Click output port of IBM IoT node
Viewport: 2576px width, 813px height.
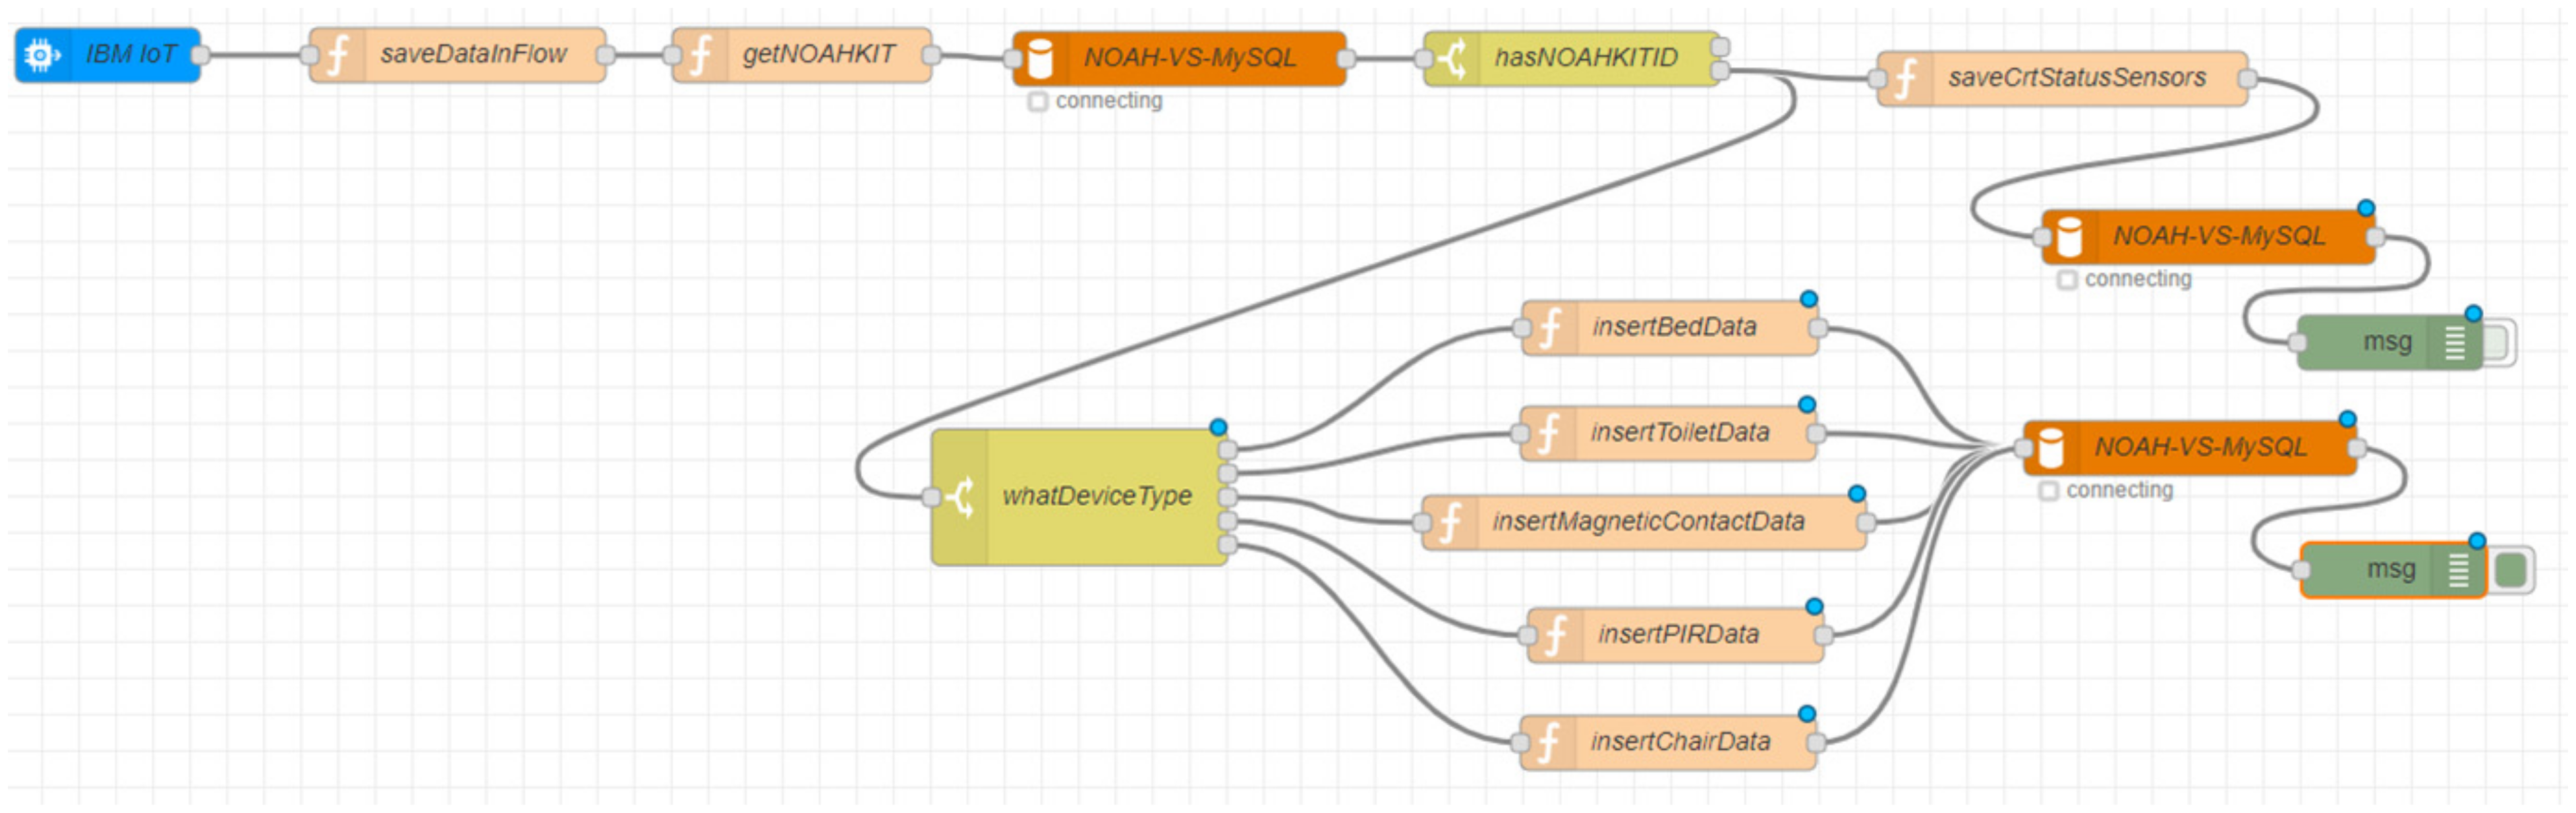(x=200, y=55)
